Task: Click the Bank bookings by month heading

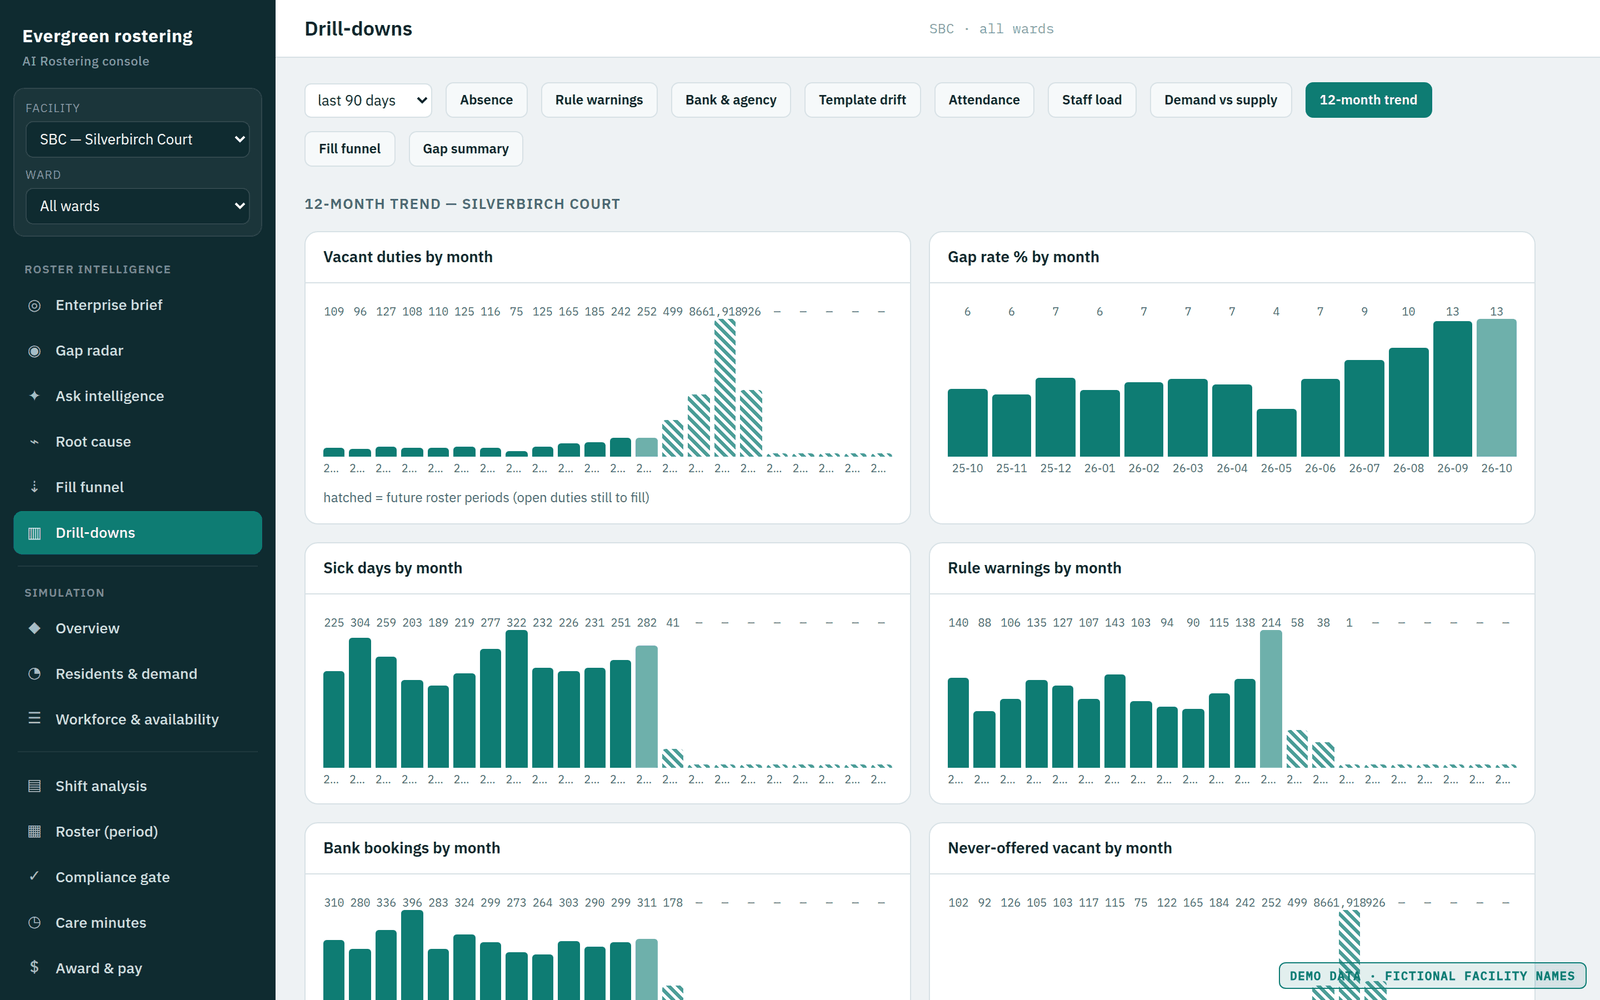Action: 412,848
